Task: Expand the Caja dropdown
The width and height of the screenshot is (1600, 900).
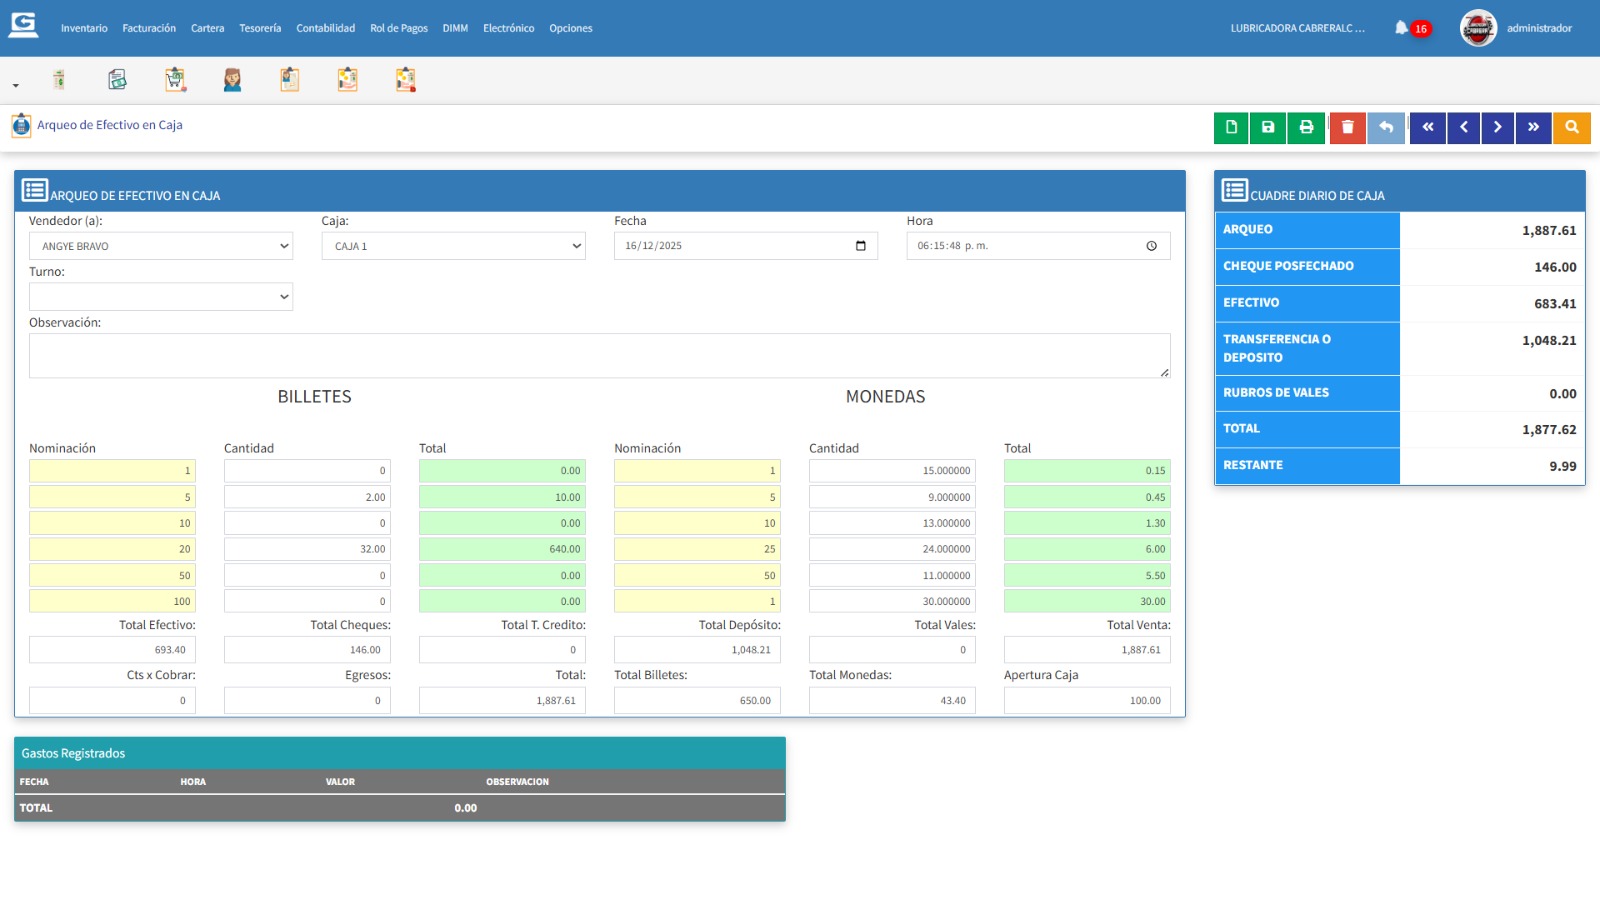Action: pyautogui.click(x=453, y=246)
